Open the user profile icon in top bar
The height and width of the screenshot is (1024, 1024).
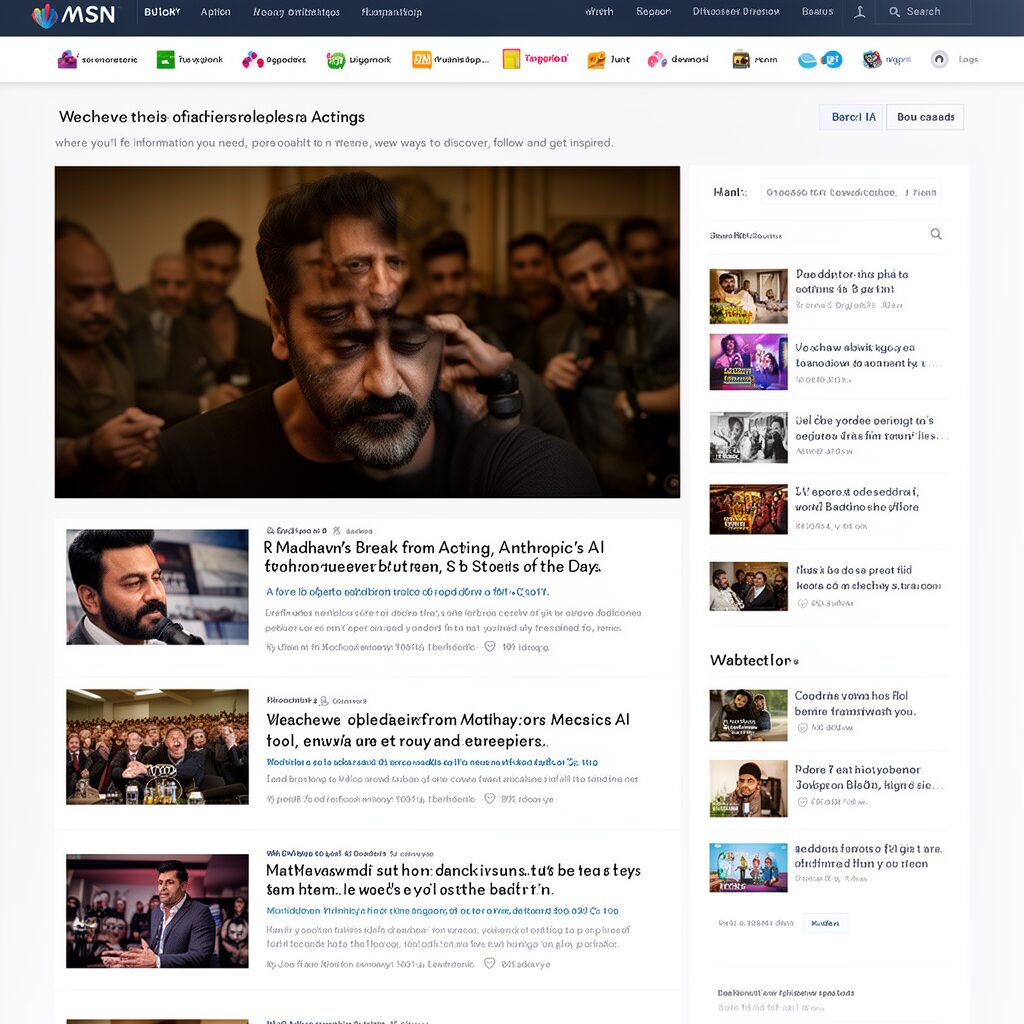pyautogui.click(x=860, y=12)
